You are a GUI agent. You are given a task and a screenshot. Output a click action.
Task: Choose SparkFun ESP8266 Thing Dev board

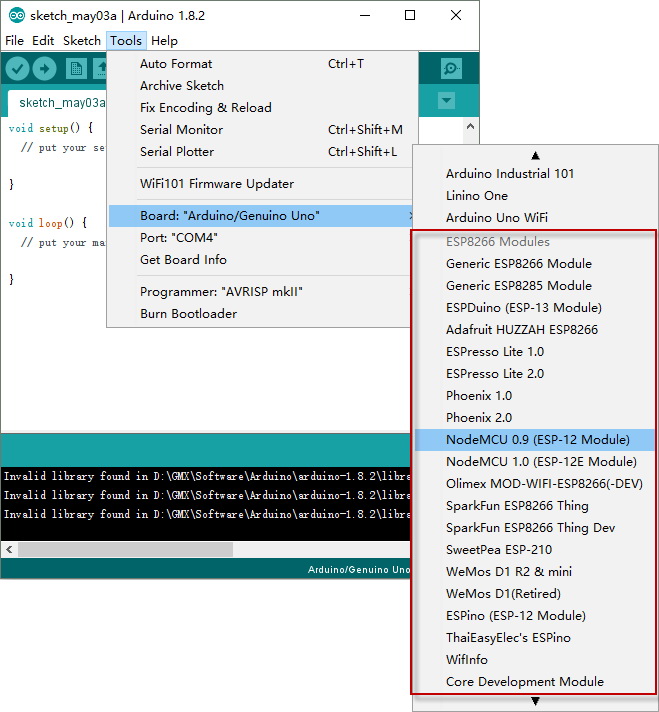pos(535,528)
